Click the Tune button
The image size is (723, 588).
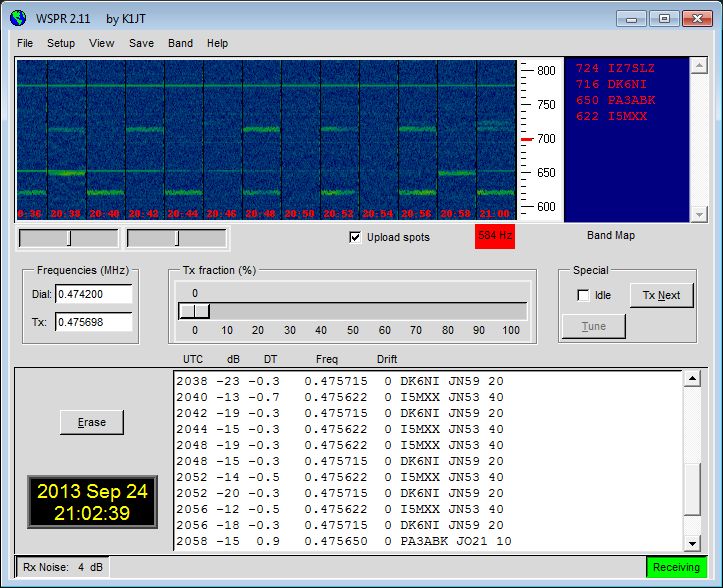click(x=593, y=326)
